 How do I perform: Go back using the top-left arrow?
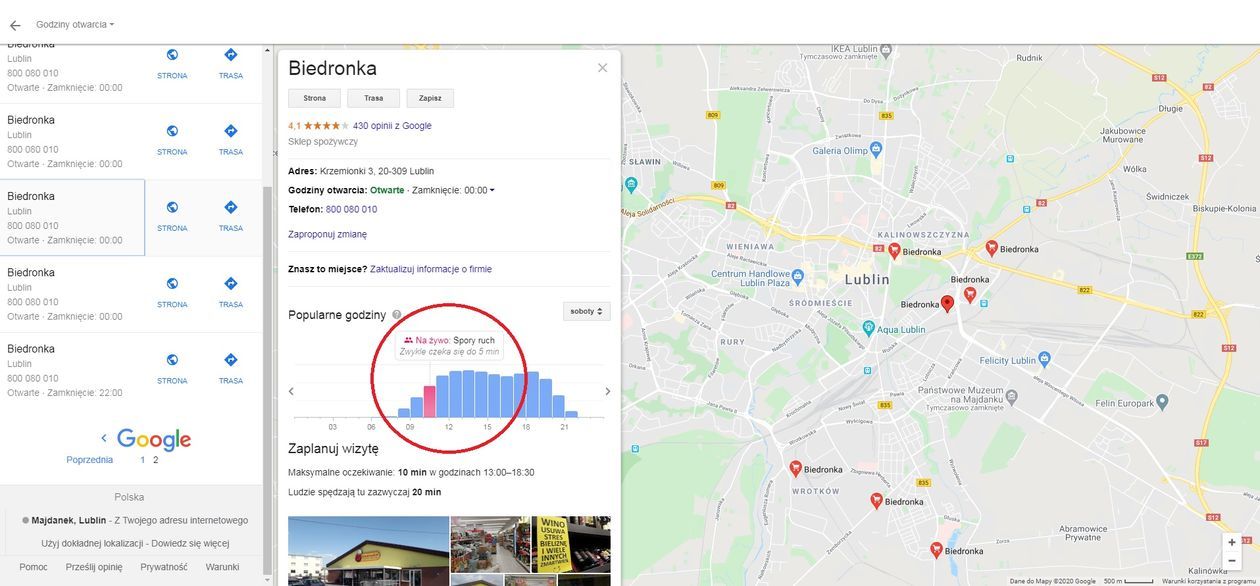point(15,25)
